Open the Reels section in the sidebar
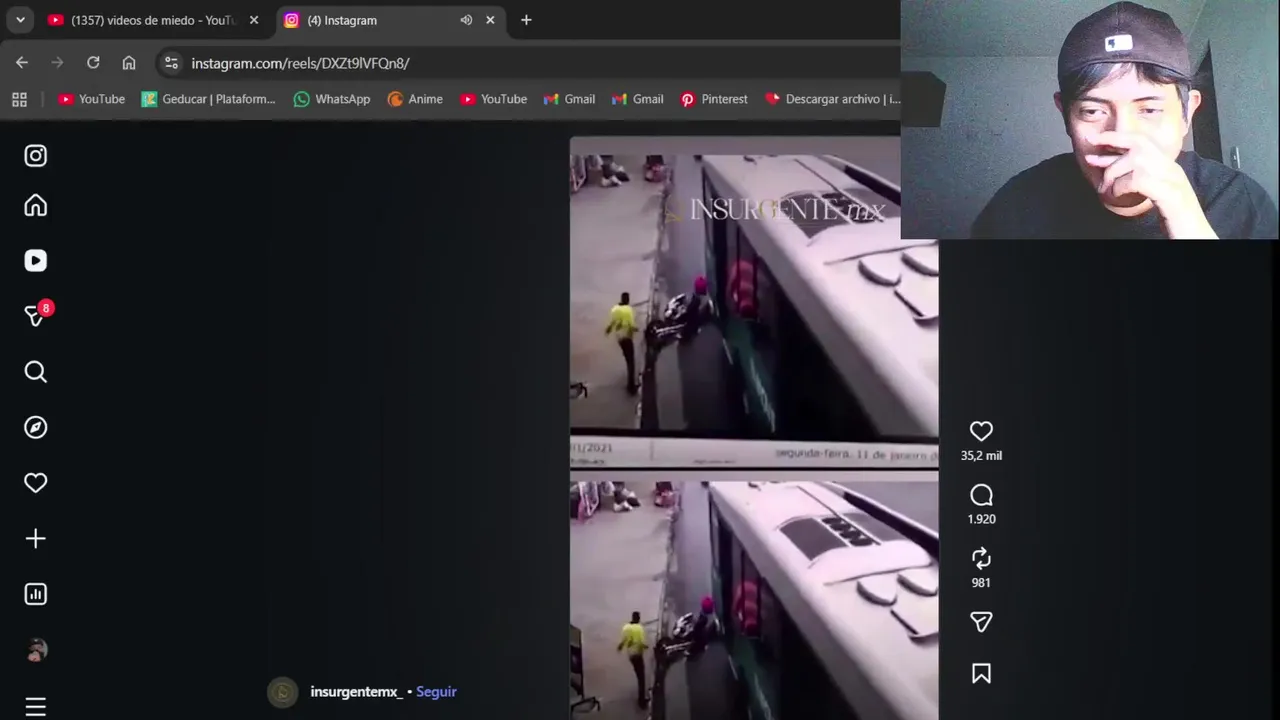This screenshot has width=1280, height=720. [36, 261]
